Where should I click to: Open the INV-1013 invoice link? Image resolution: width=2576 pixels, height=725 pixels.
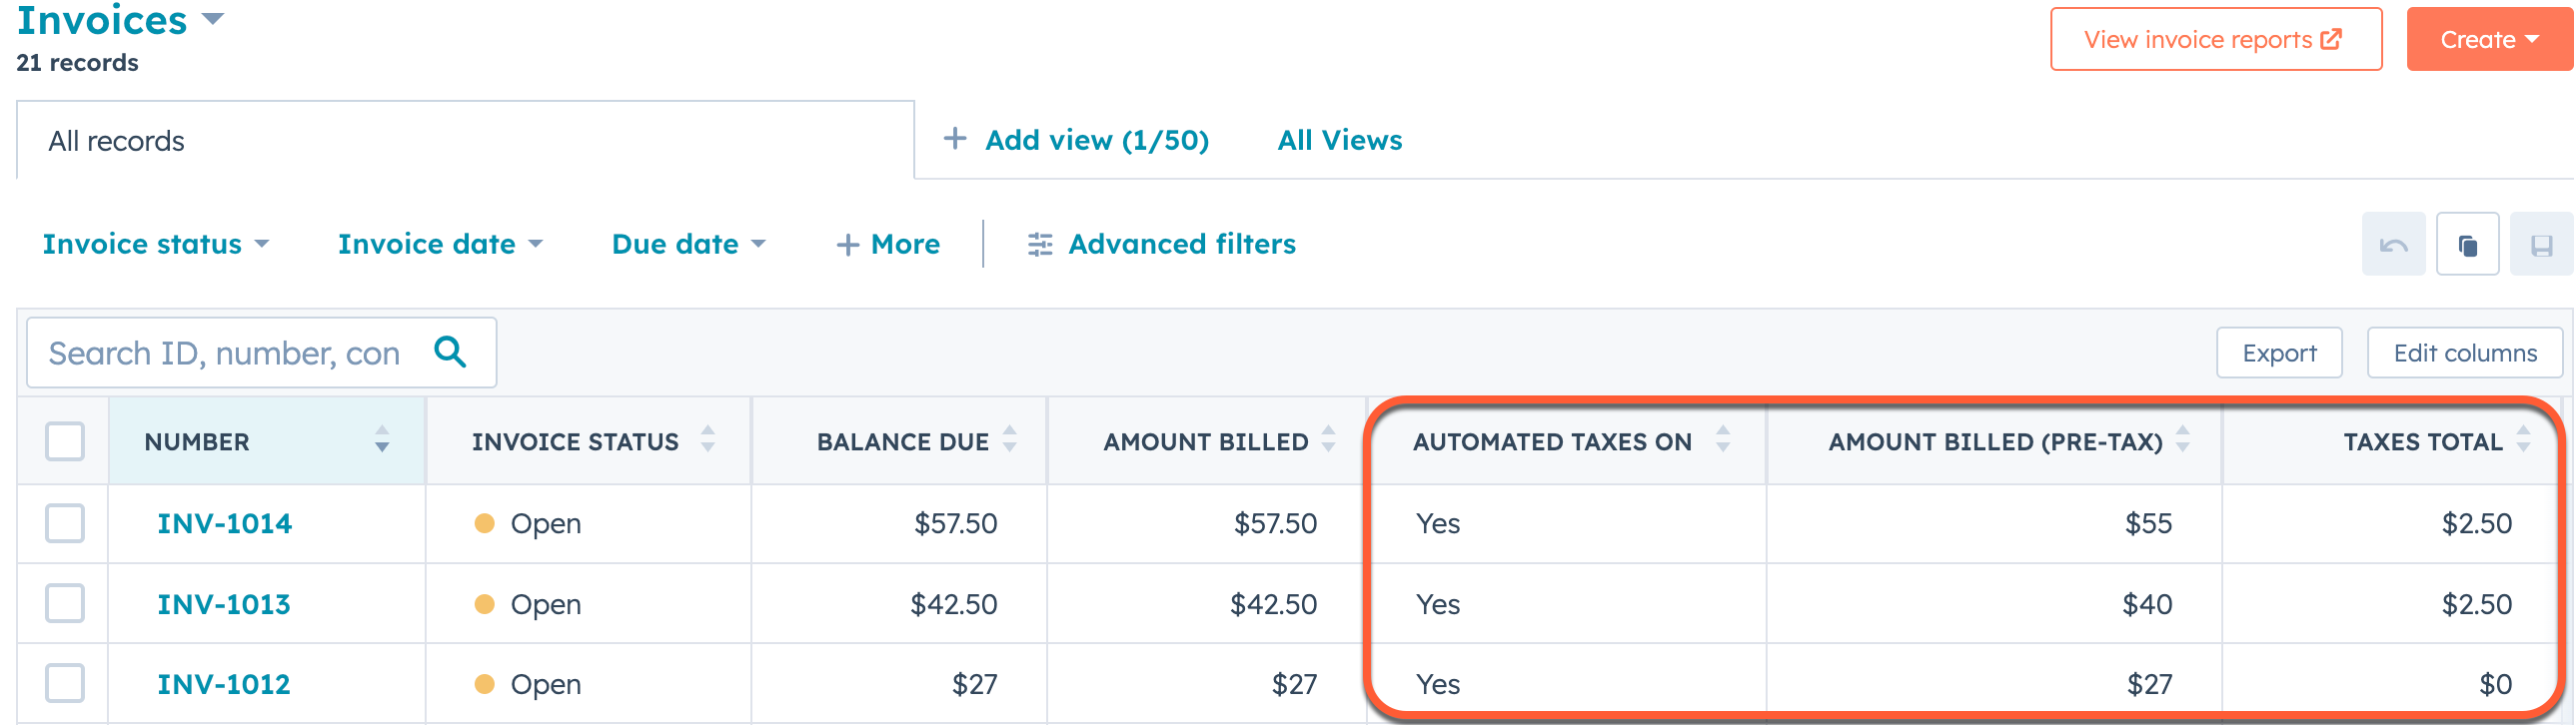point(224,604)
